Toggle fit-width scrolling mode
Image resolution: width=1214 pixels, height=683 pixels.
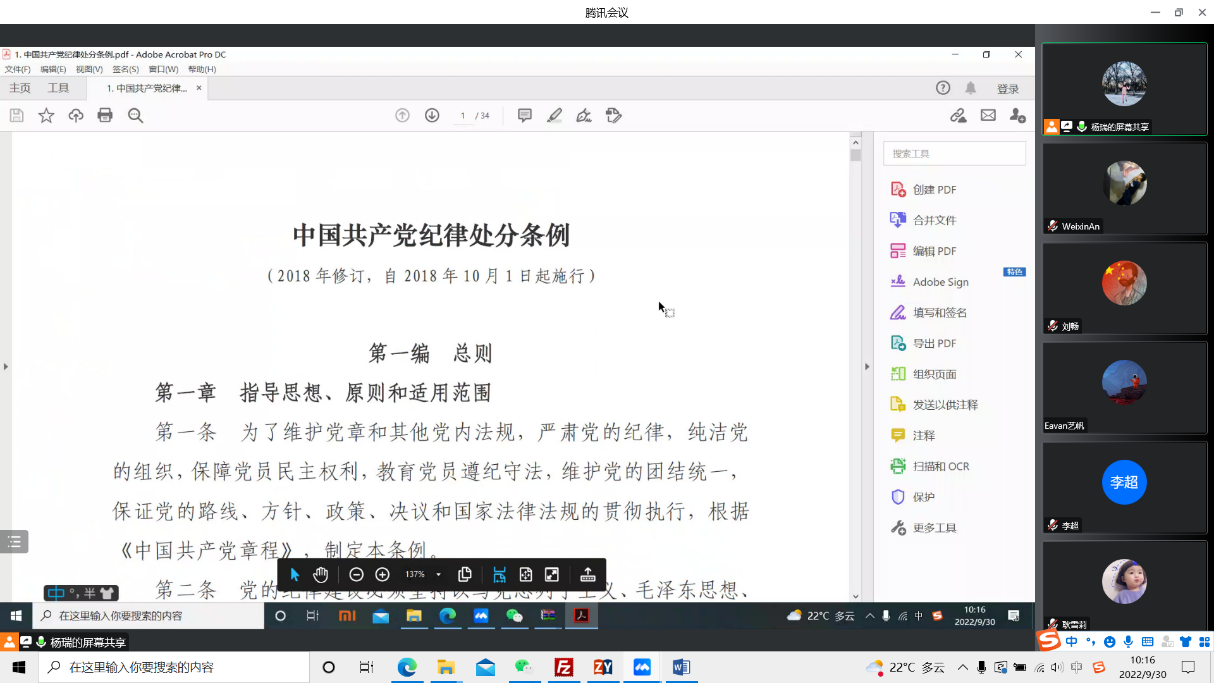[499, 574]
